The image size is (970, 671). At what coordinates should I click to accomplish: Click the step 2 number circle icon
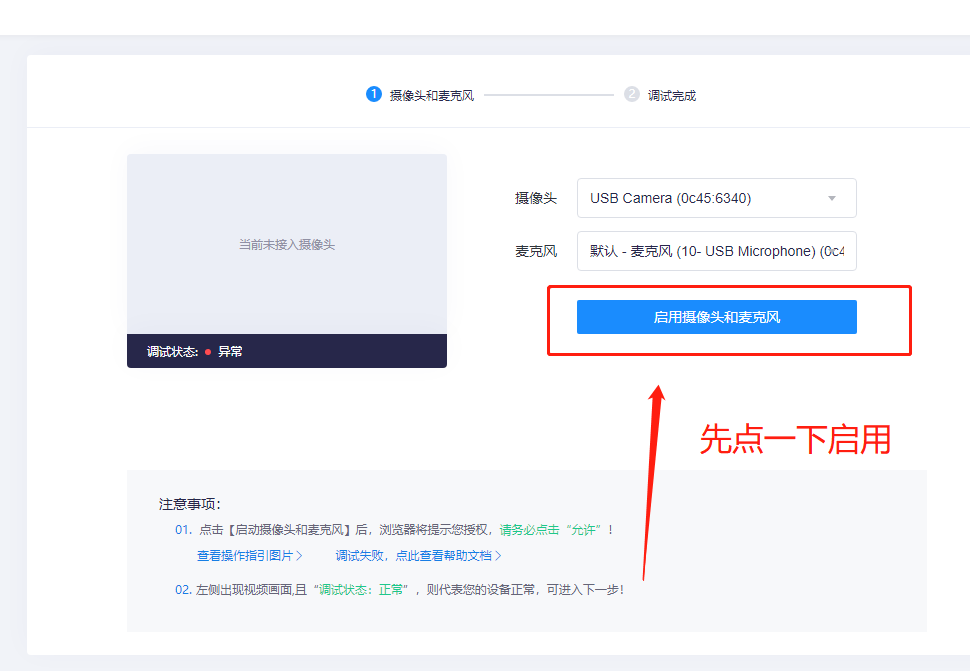(x=632, y=94)
